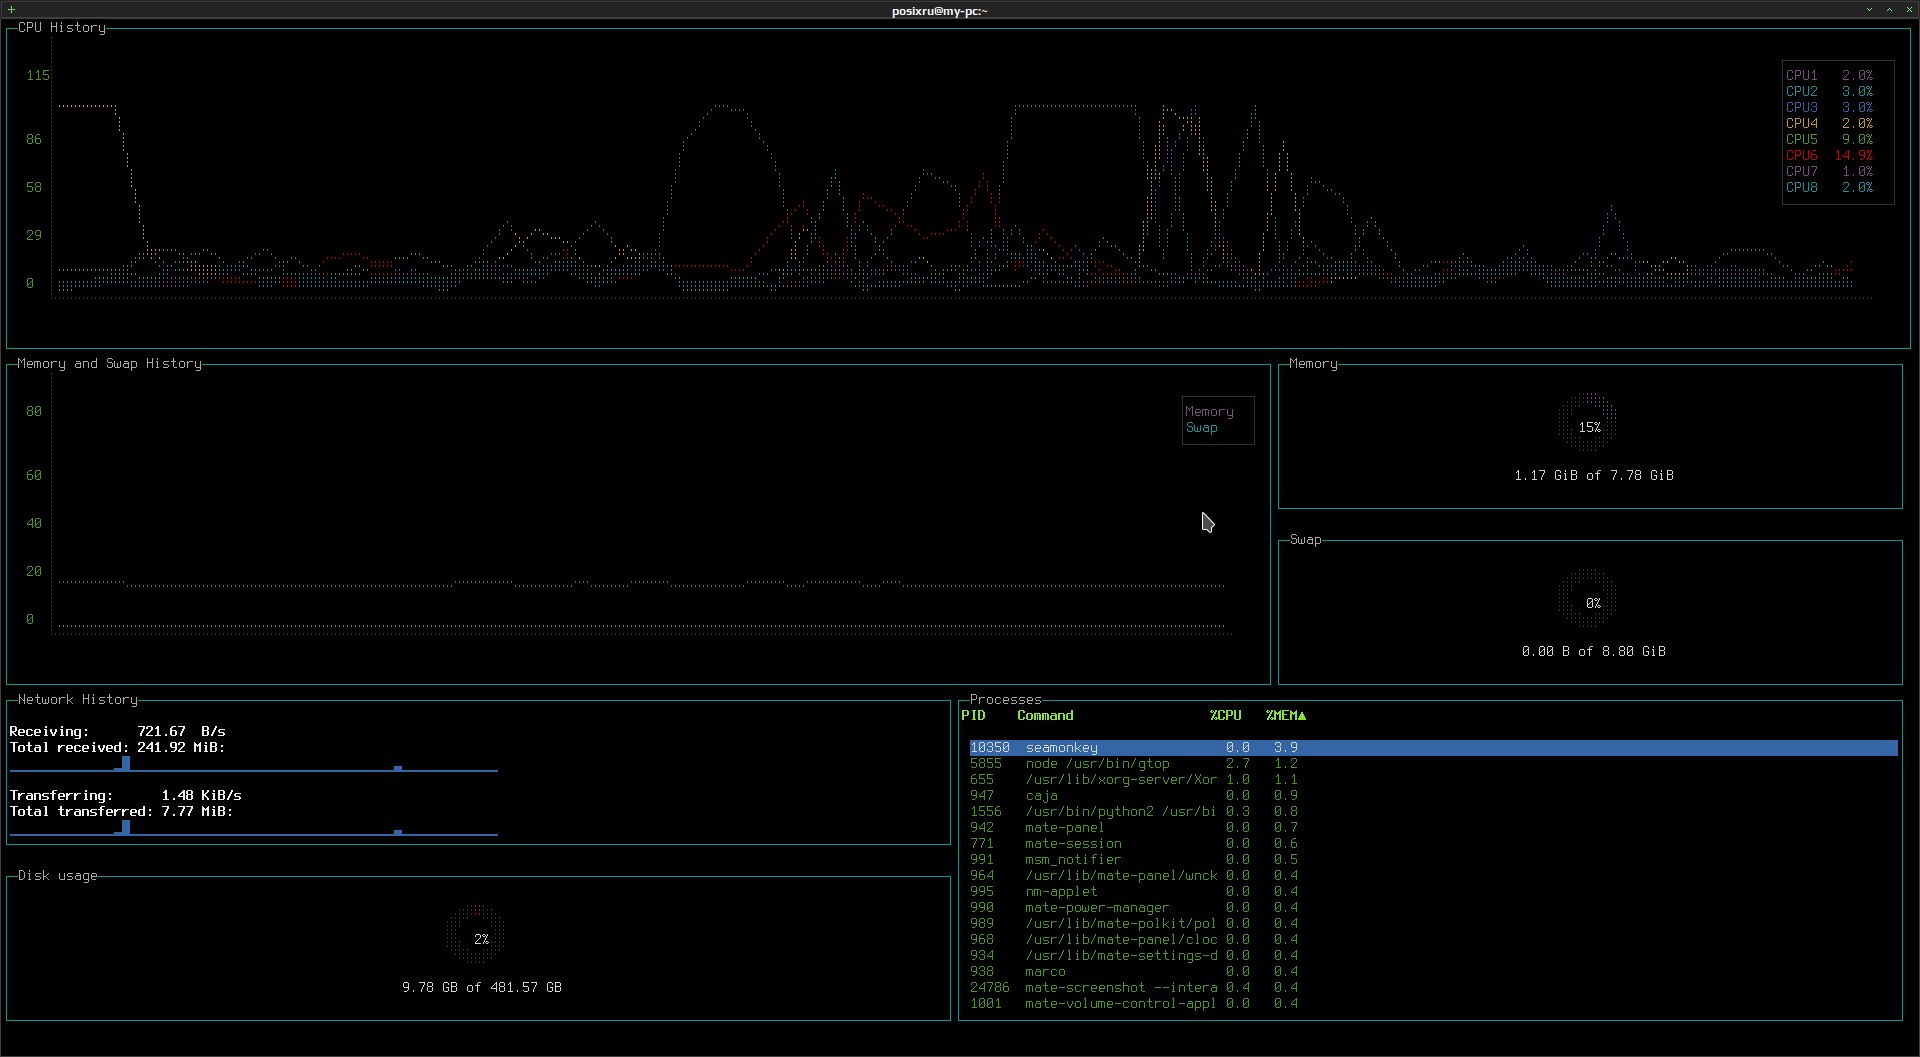Image resolution: width=1920 pixels, height=1057 pixels.
Task: Click the Total transferred 7.77 MiB line
Action: click(121, 812)
